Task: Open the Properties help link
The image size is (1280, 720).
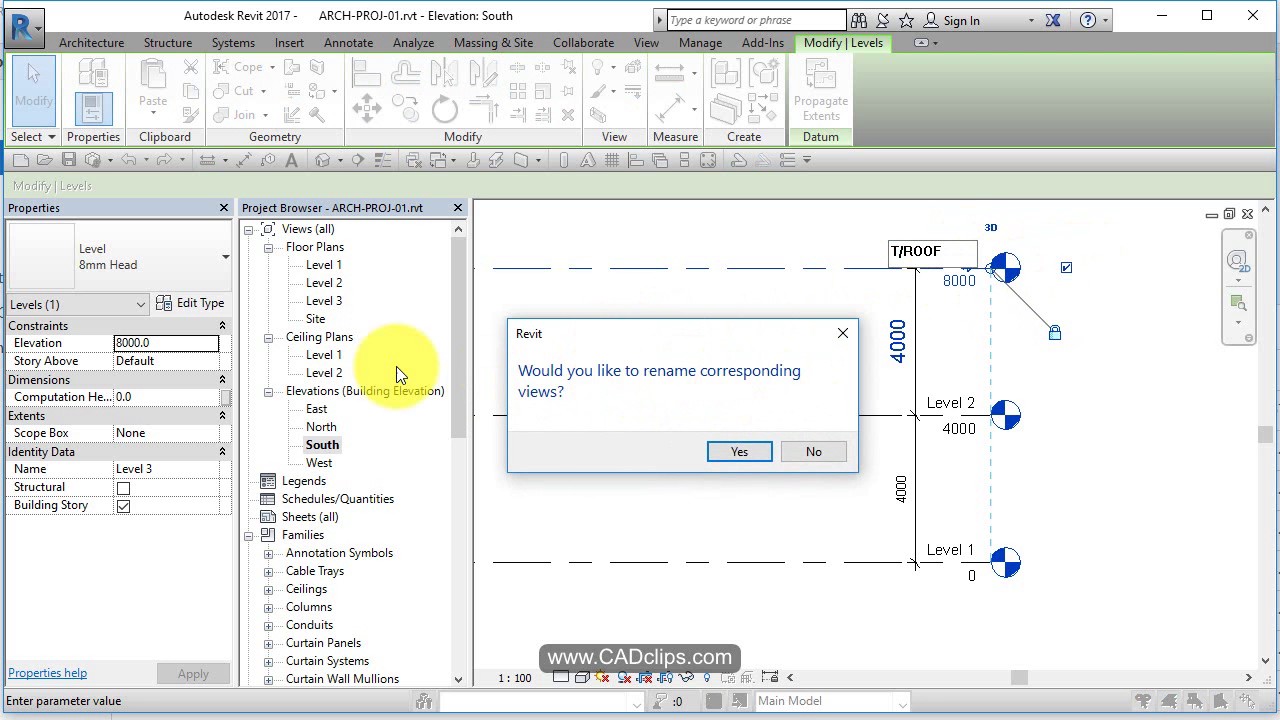Action: 47,673
